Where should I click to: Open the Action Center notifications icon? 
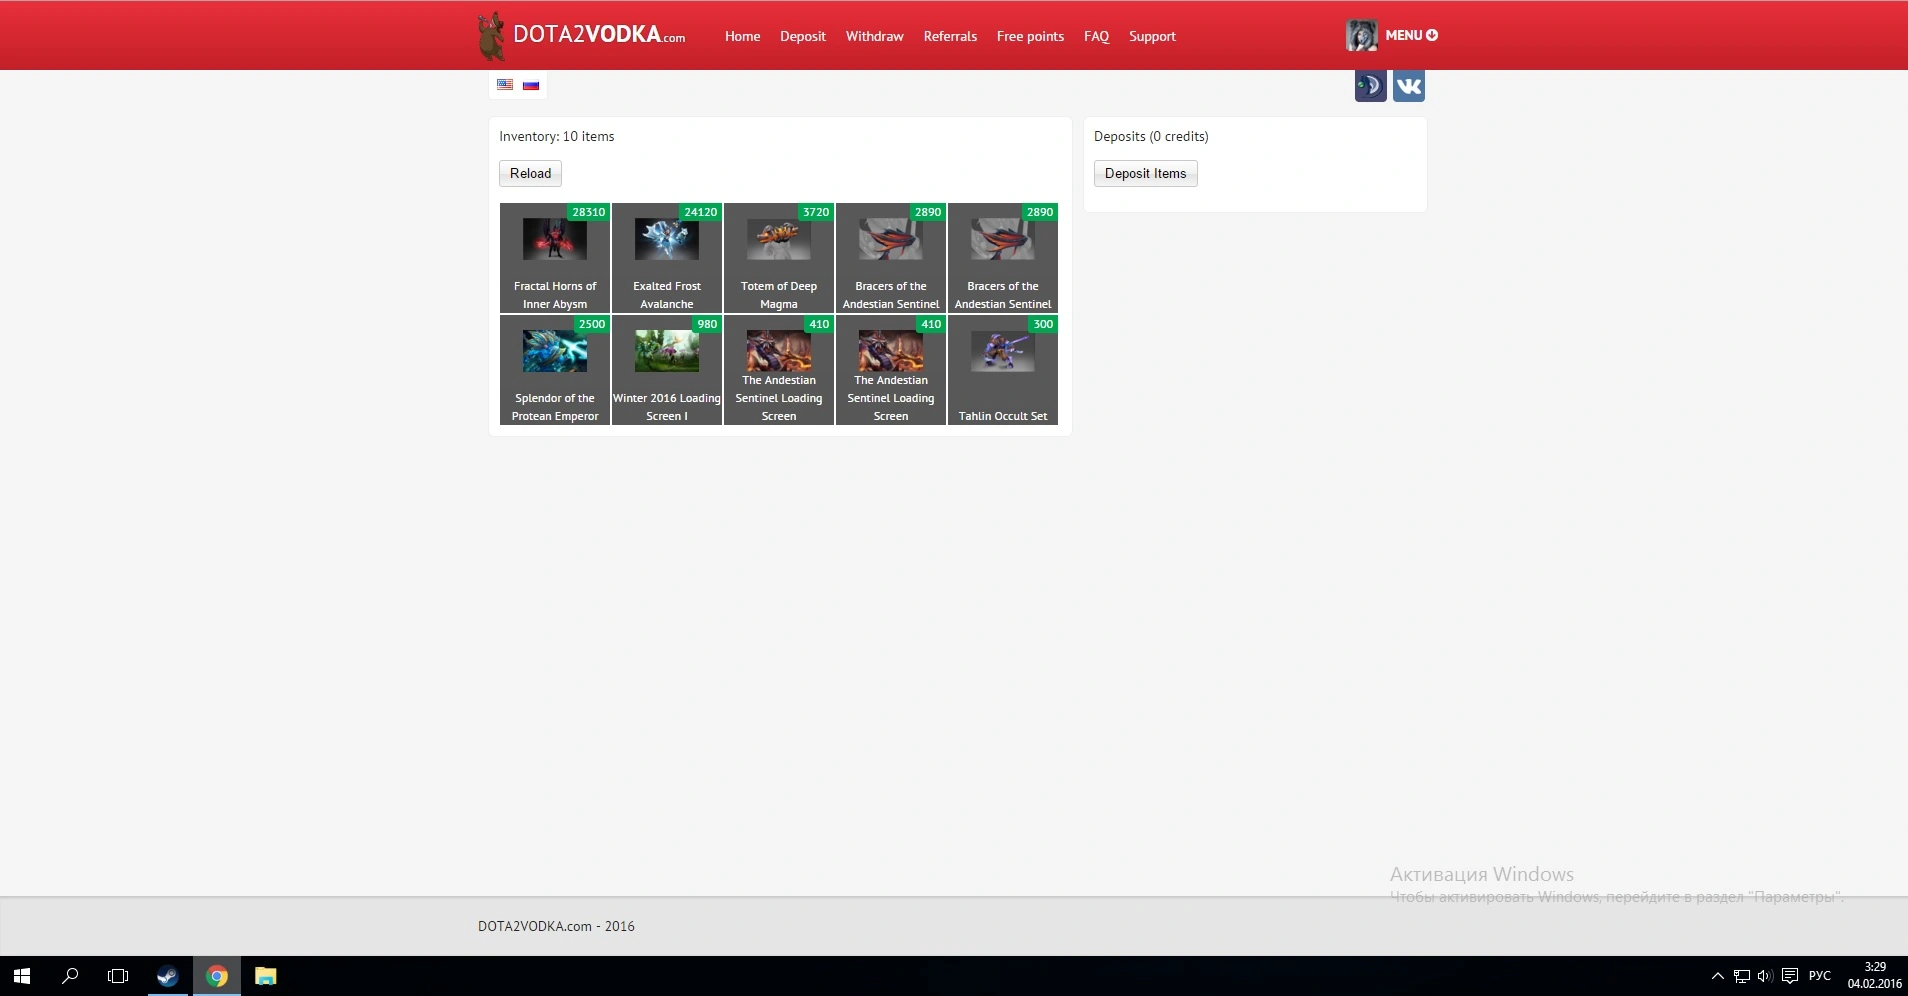click(x=1790, y=976)
